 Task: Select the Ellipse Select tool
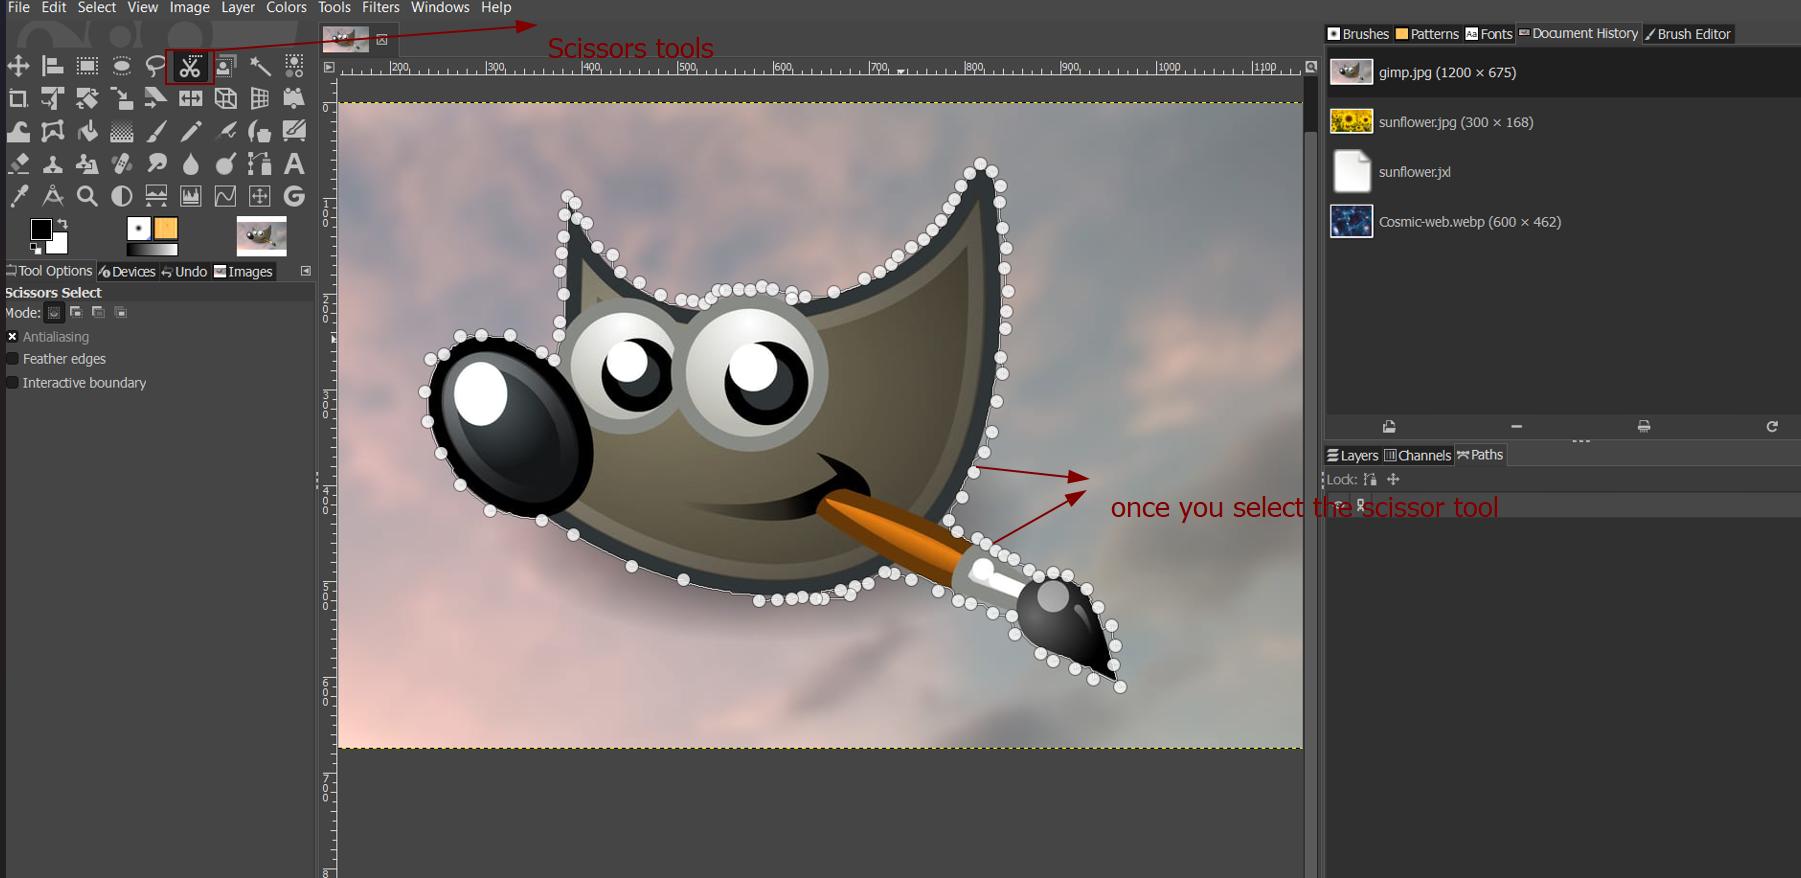pos(121,66)
